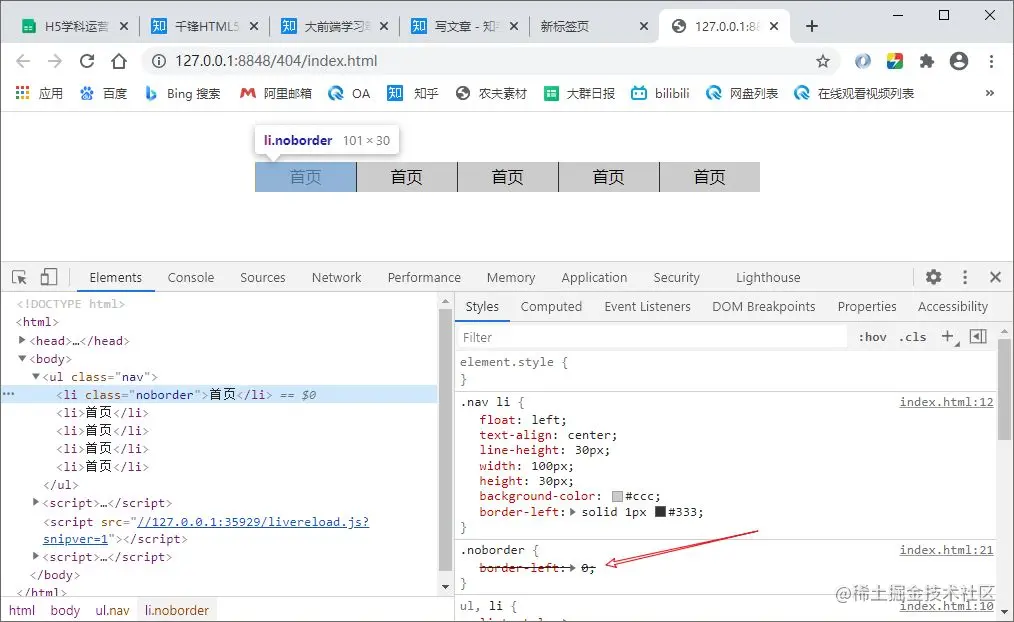Image resolution: width=1014 pixels, height=622 pixels.
Task: Open the DevTools more options menu
Action: (x=965, y=277)
